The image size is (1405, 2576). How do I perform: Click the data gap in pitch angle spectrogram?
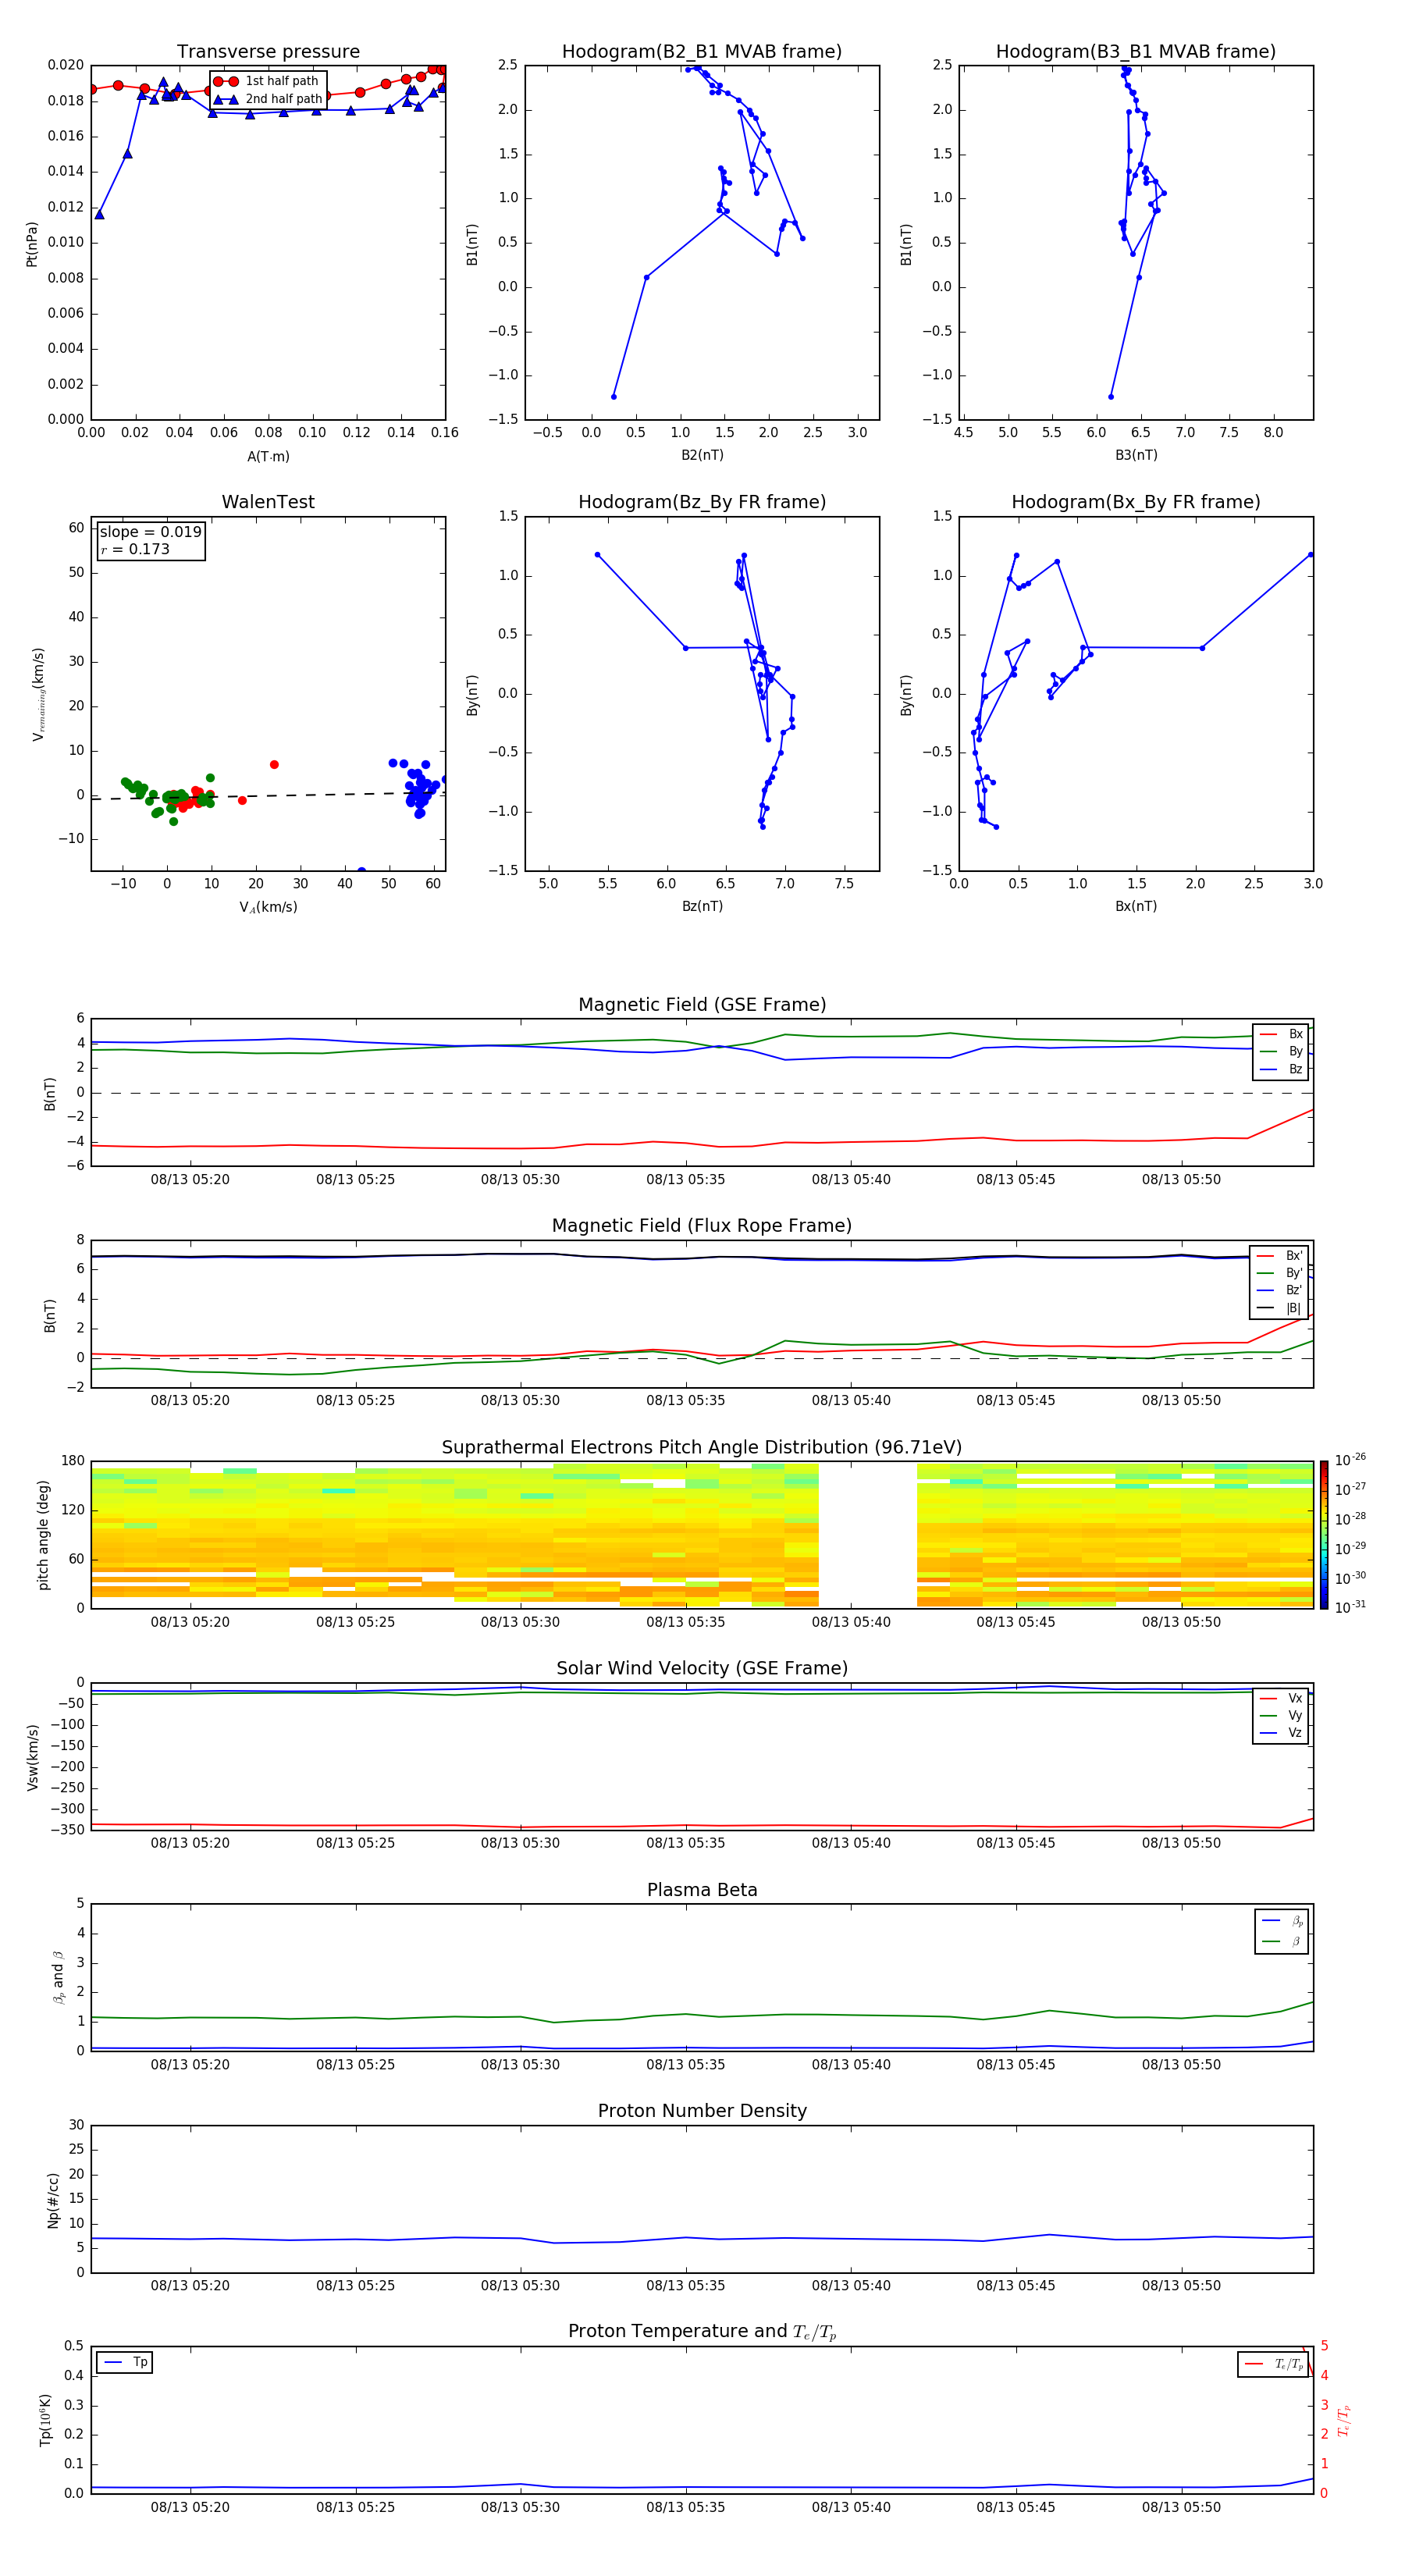point(868,1535)
